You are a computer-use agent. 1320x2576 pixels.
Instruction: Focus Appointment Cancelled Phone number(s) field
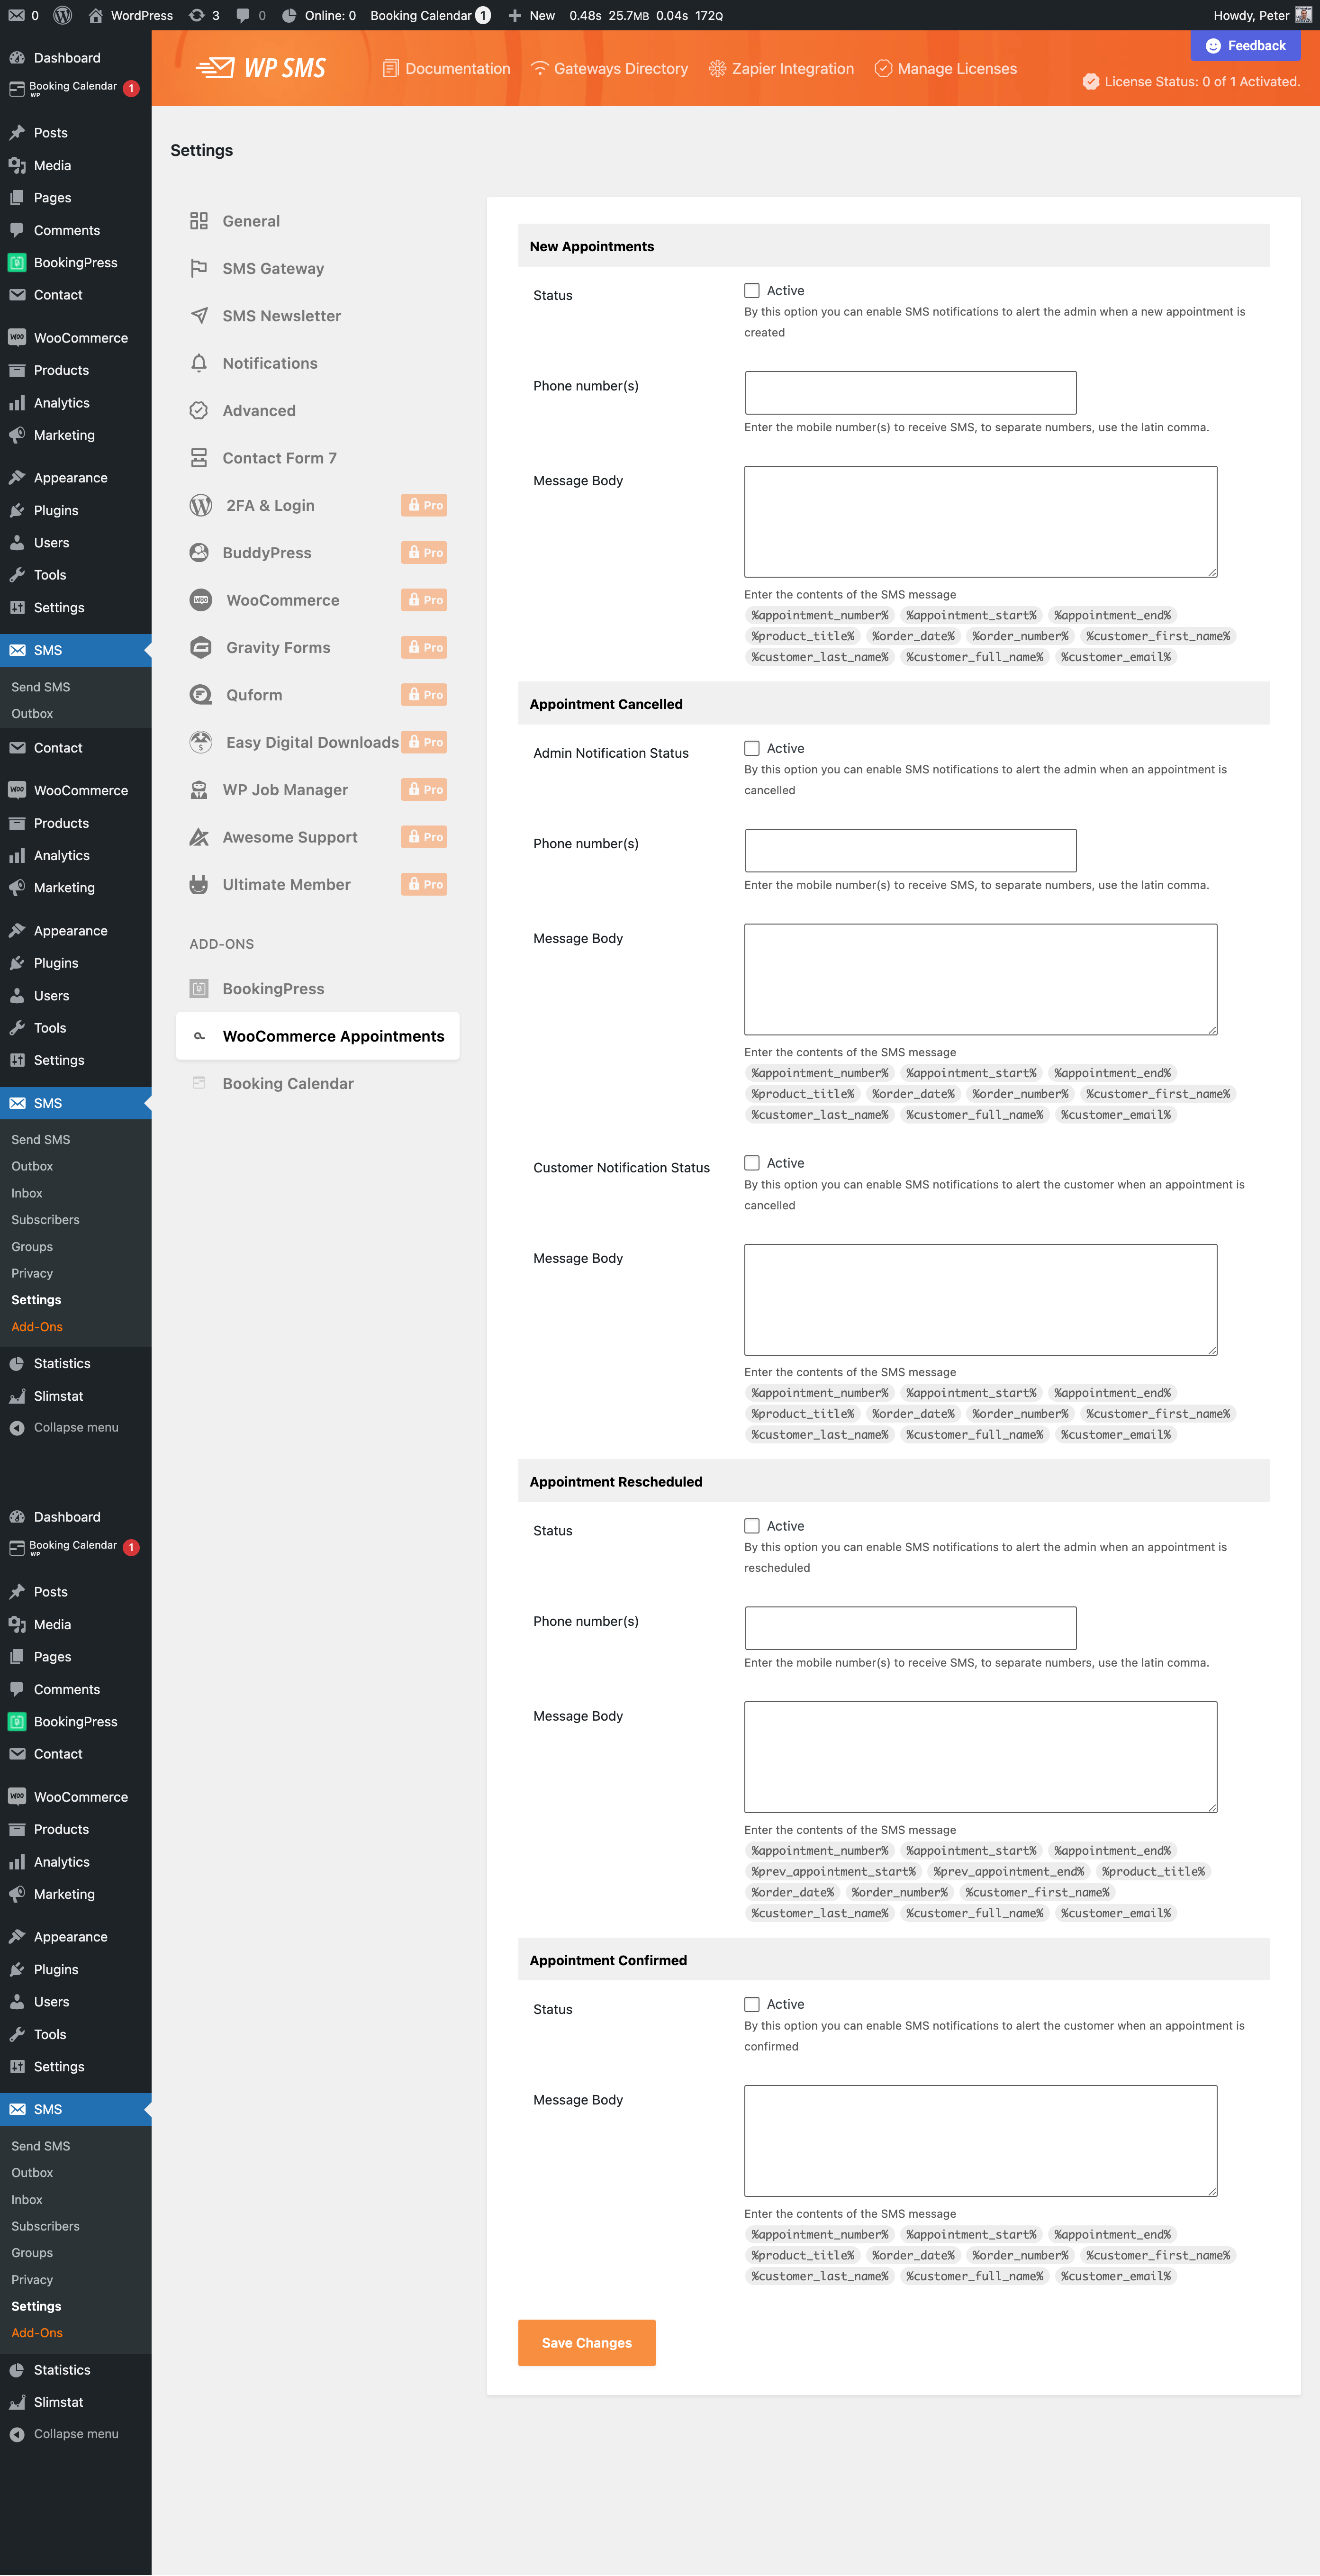coord(911,851)
